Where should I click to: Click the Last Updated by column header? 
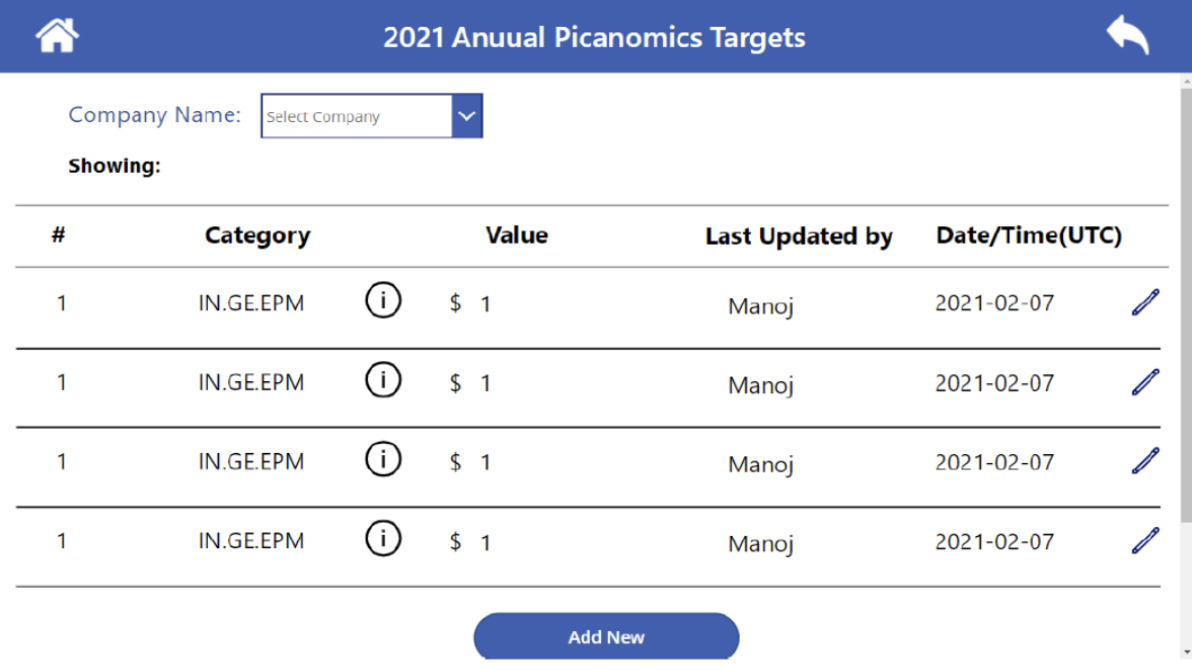pyautogui.click(x=798, y=237)
